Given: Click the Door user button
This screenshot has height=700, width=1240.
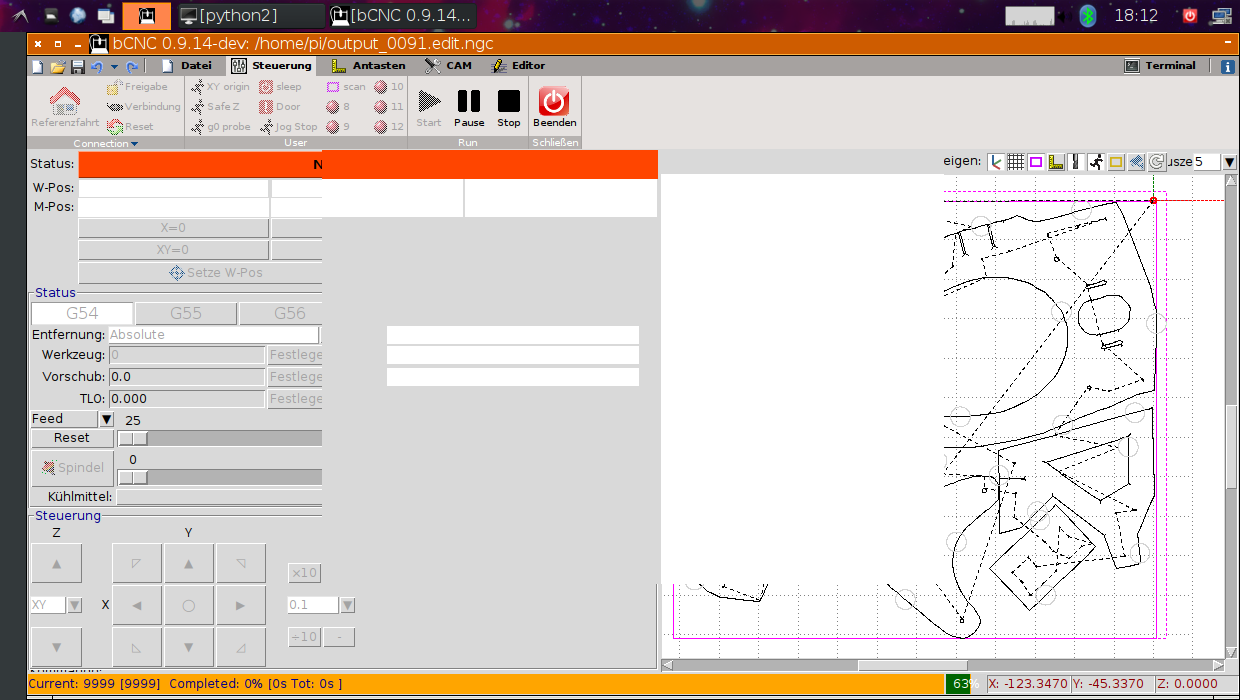Looking at the screenshot, I should pyautogui.click(x=280, y=107).
